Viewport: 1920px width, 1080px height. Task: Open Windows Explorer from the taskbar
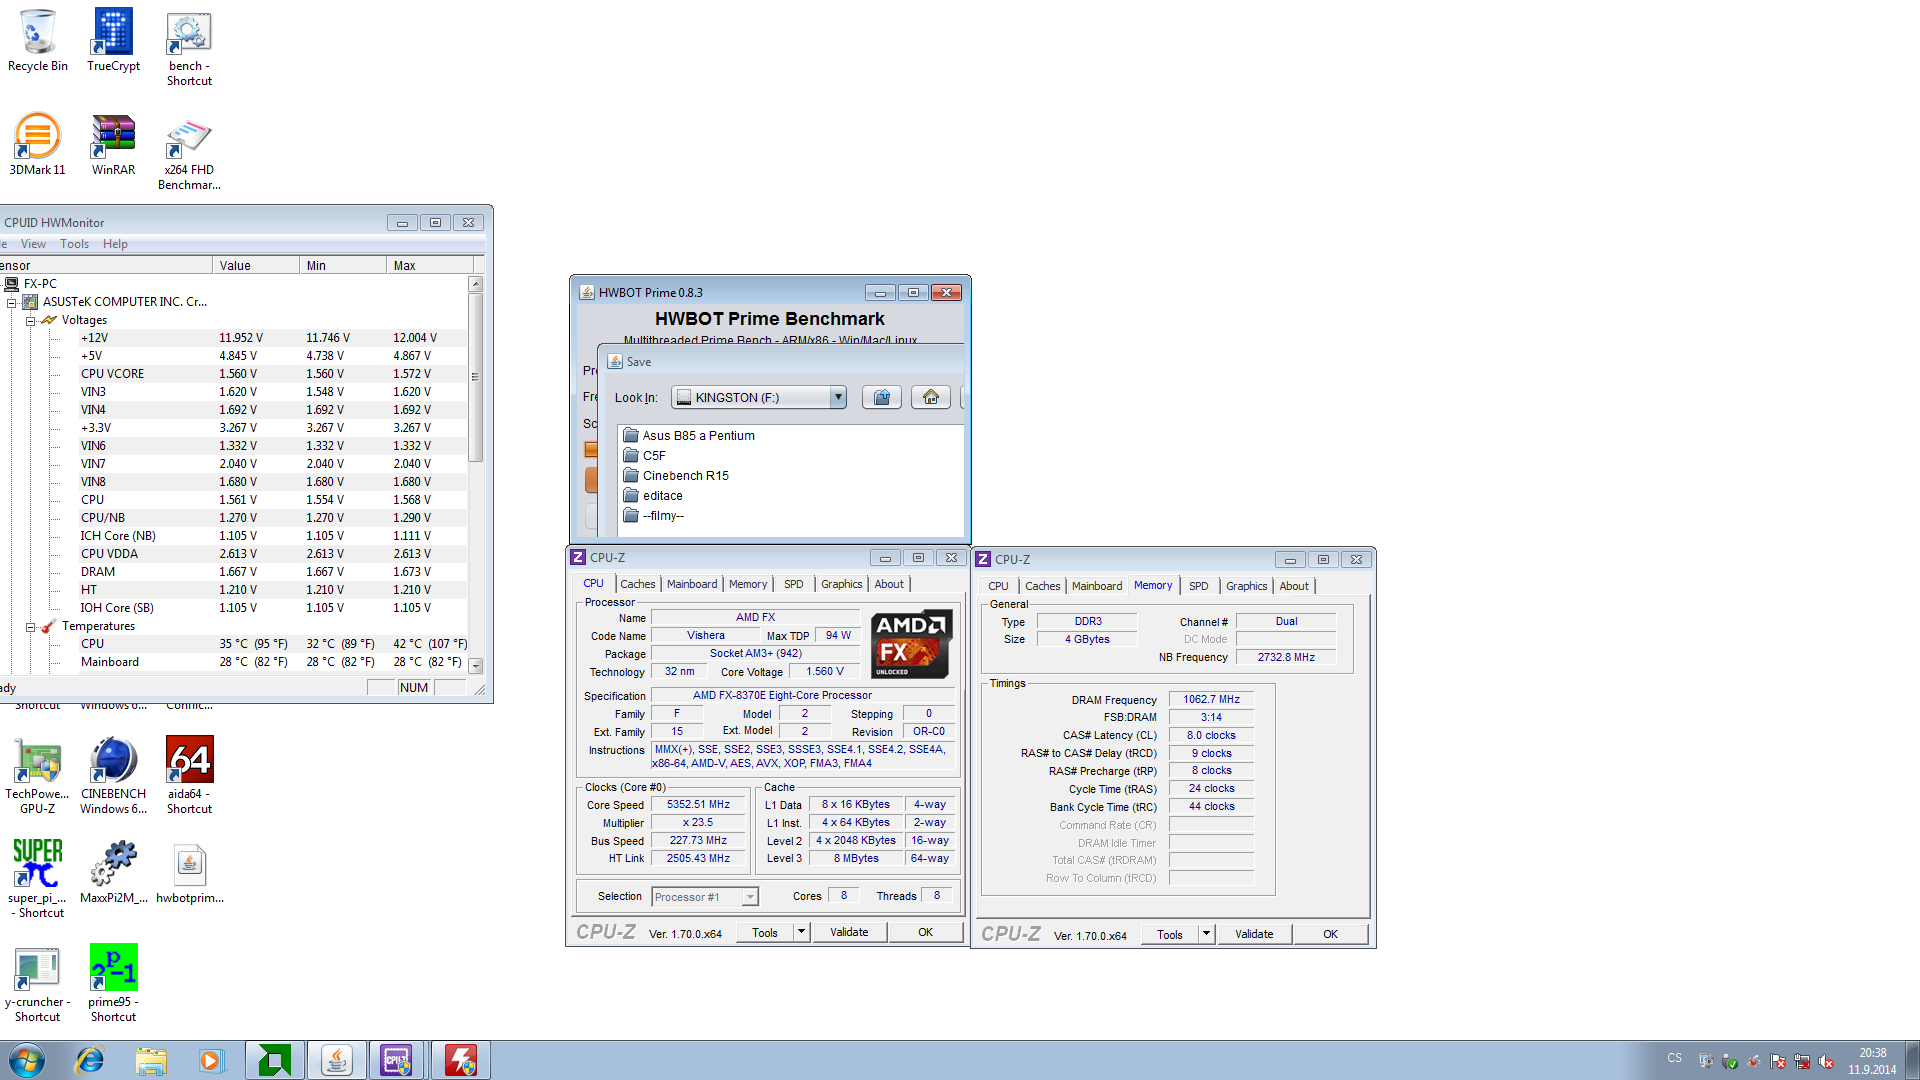(151, 1060)
